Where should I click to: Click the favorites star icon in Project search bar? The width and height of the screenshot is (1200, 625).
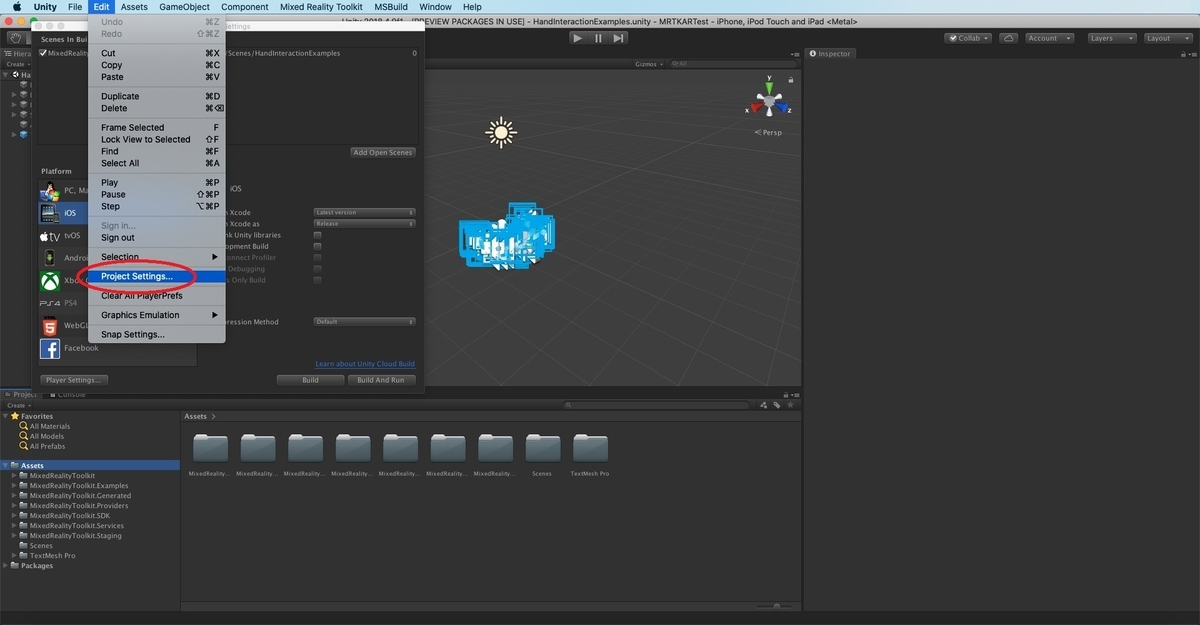pyautogui.click(x=789, y=405)
